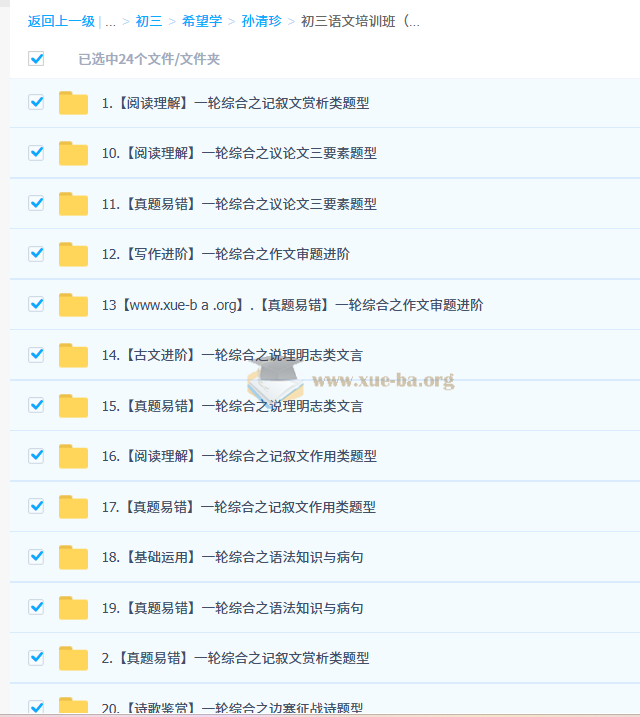The width and height of the screenshot is (640, 717).
Task: Expand the breadcrumb ellipsis after 返回上一级
Action: (110, 21)
